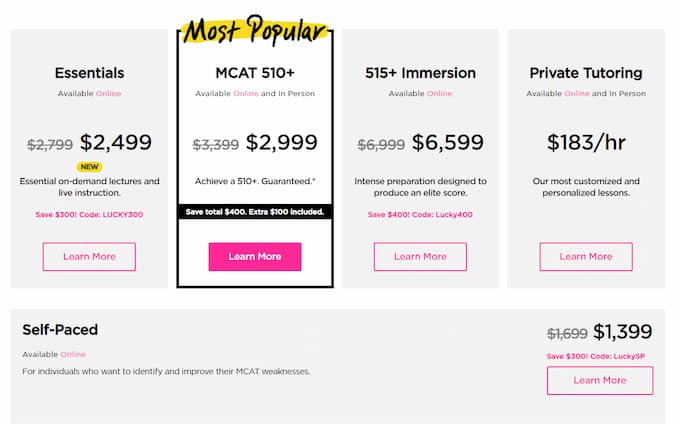Click the 515+ Immersion heading

pyautogui.click(x=420, y=73)
